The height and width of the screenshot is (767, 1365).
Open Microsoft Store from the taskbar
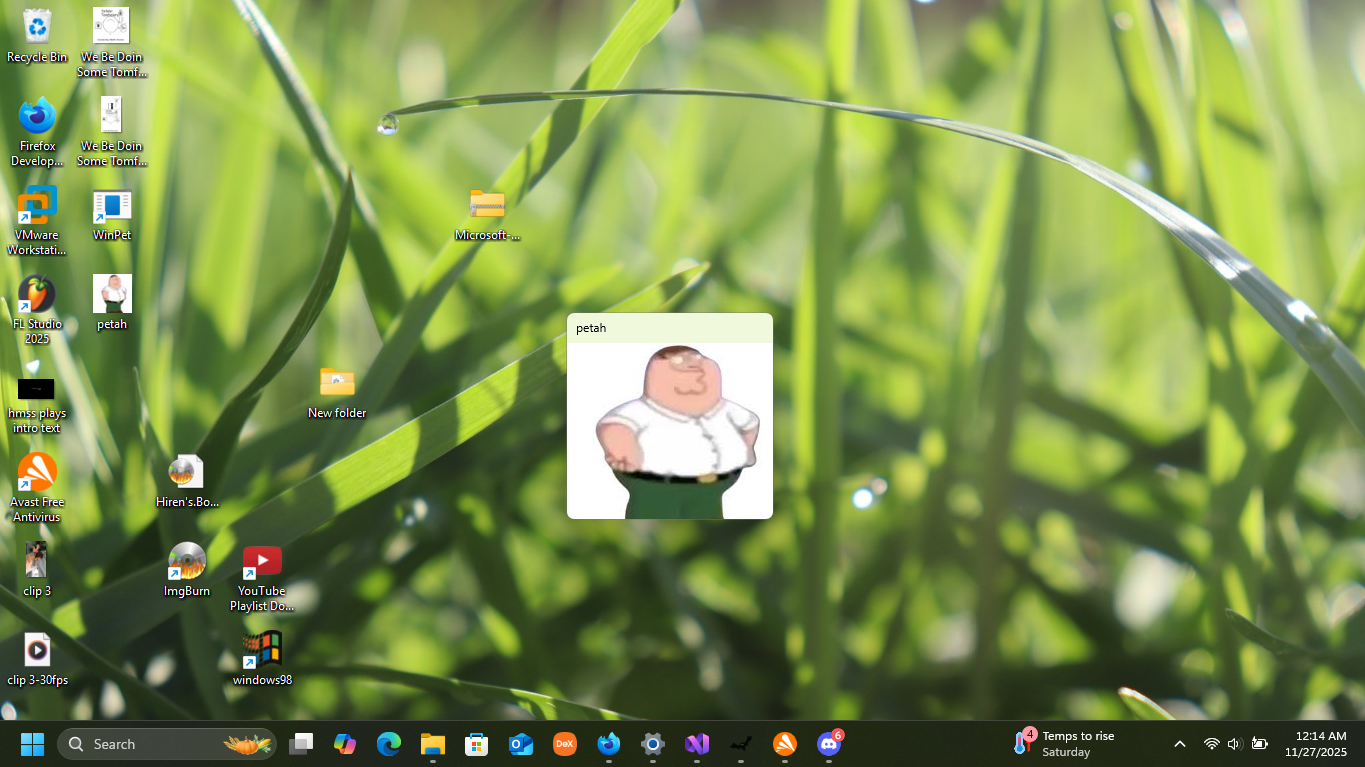(477, 744)
